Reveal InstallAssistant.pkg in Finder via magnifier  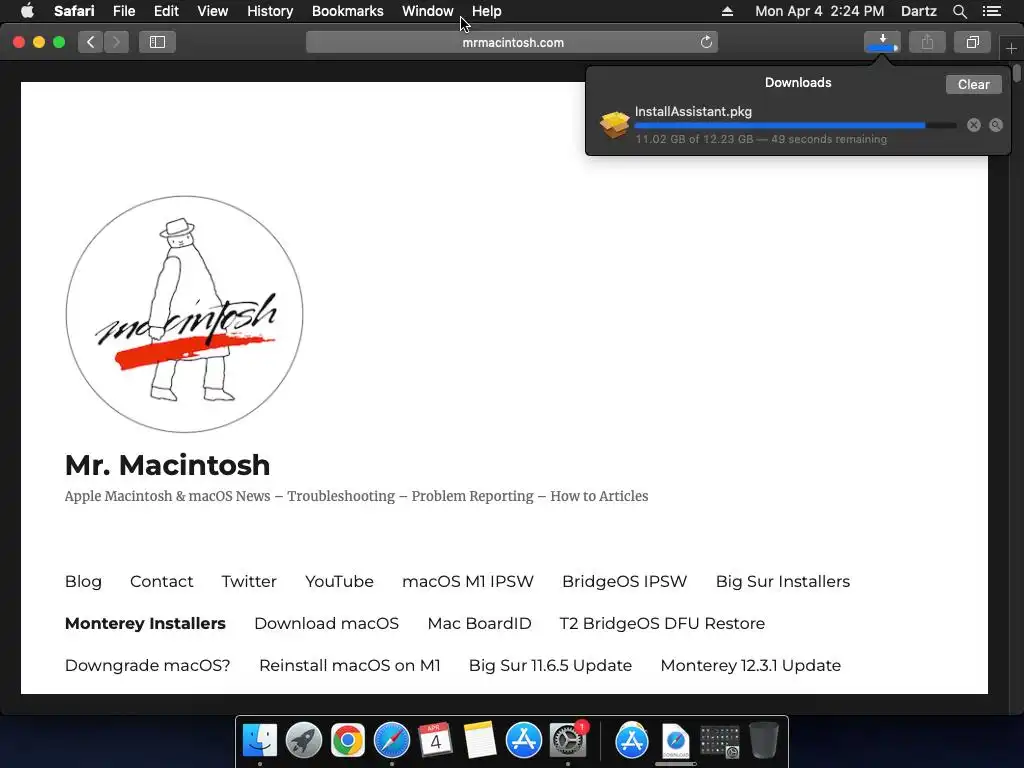tap(996, 125)
